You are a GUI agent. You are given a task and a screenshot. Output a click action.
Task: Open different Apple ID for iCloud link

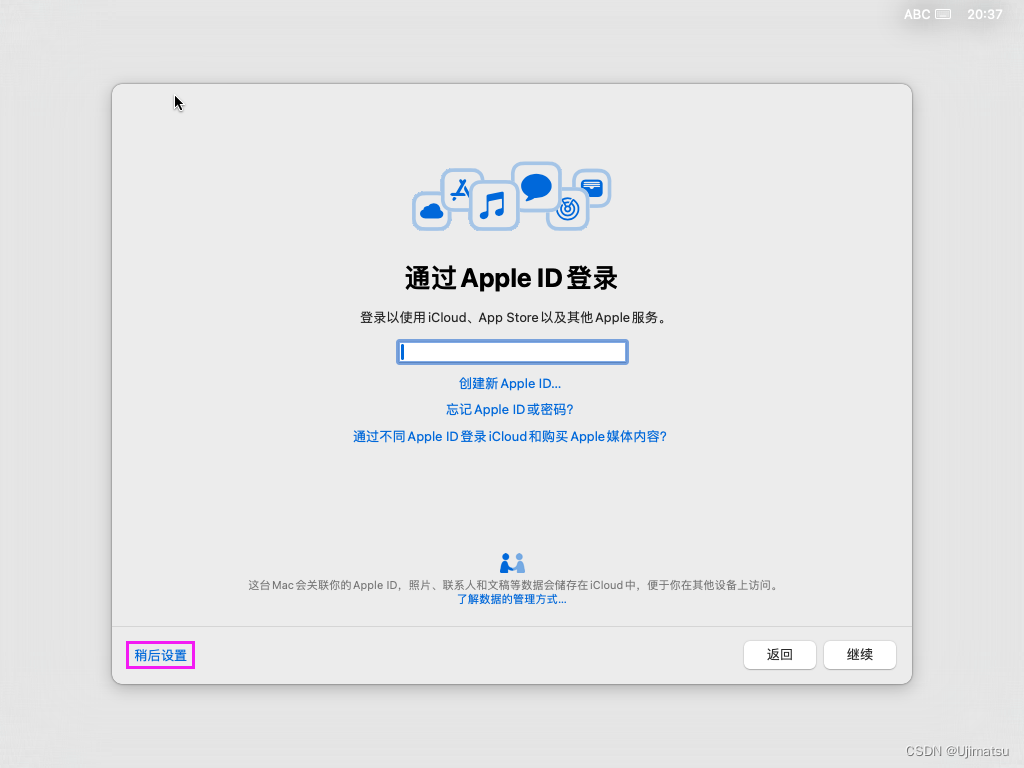tap(509, 436)
